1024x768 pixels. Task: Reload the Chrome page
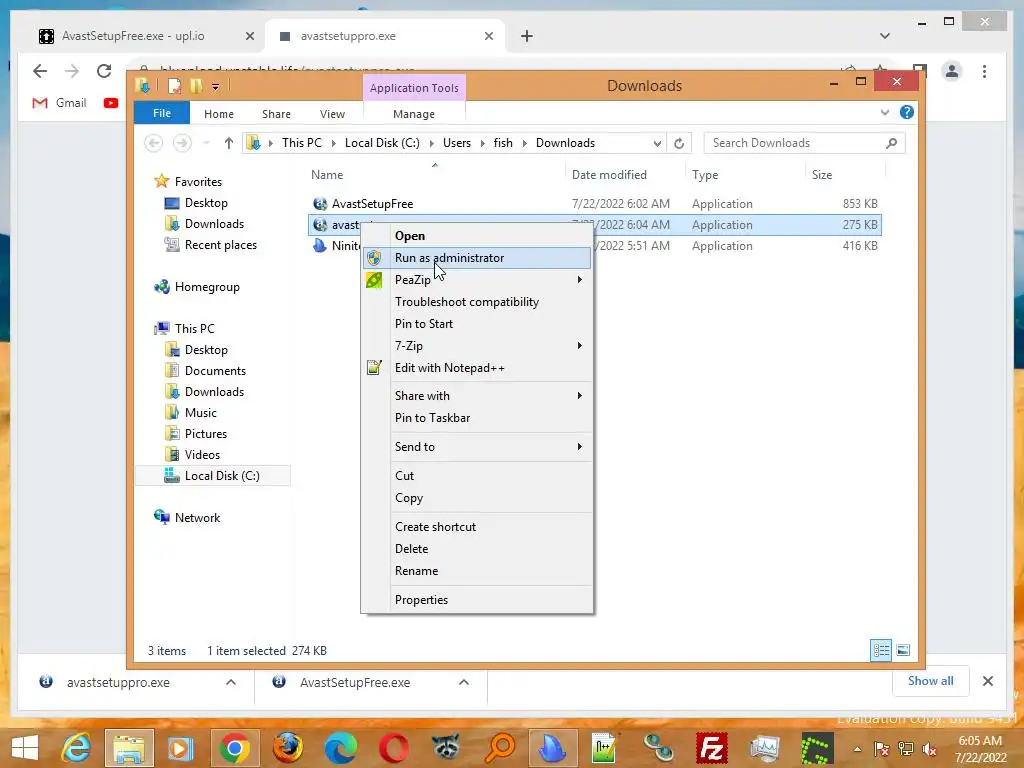104,71
